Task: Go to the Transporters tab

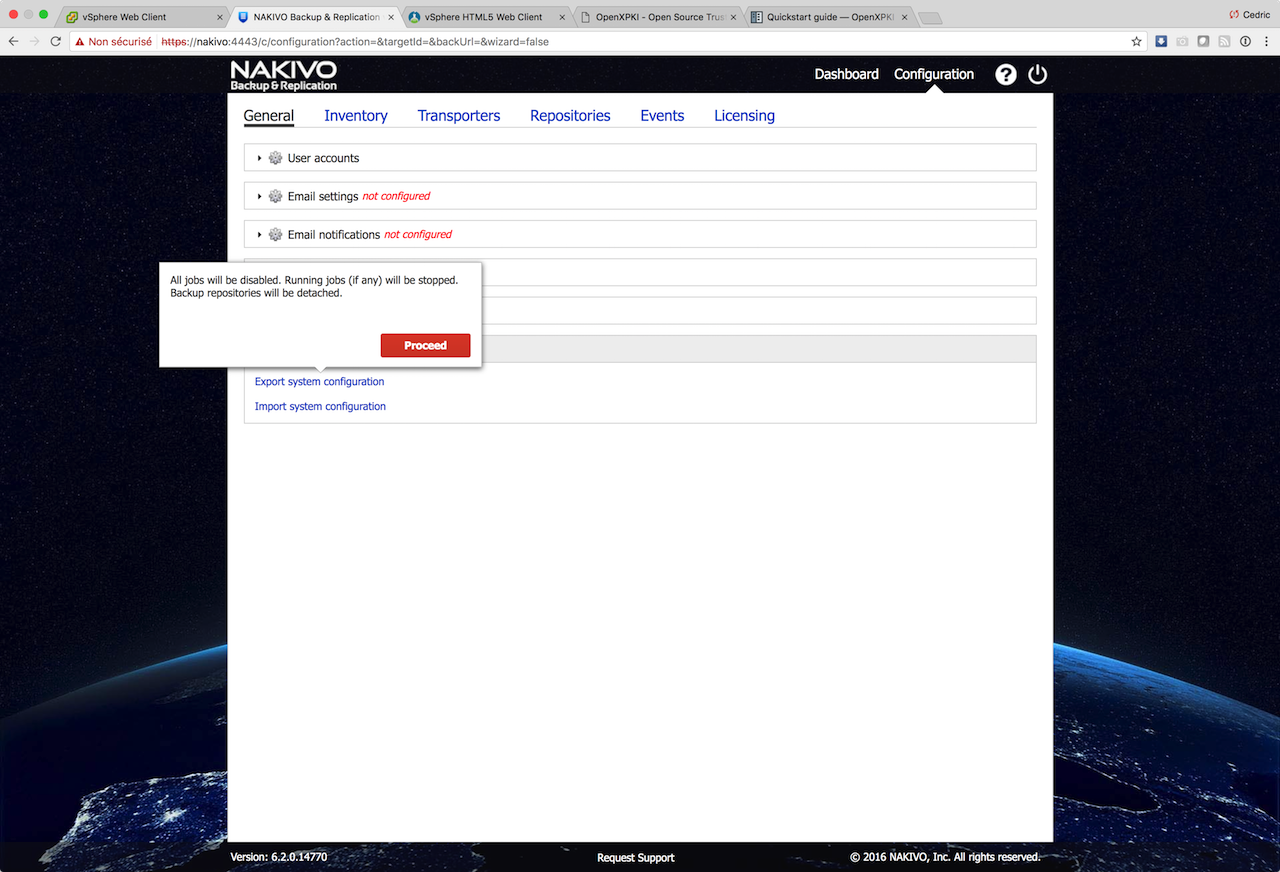Action: click(x=459, y=116)
